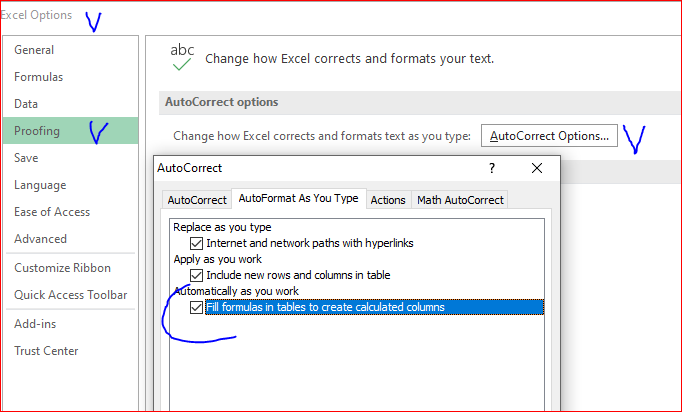This screenshot has width=682, height=412.
Task: Switch to the Math AutoCorrect tab
Action: tap(460, 200)
